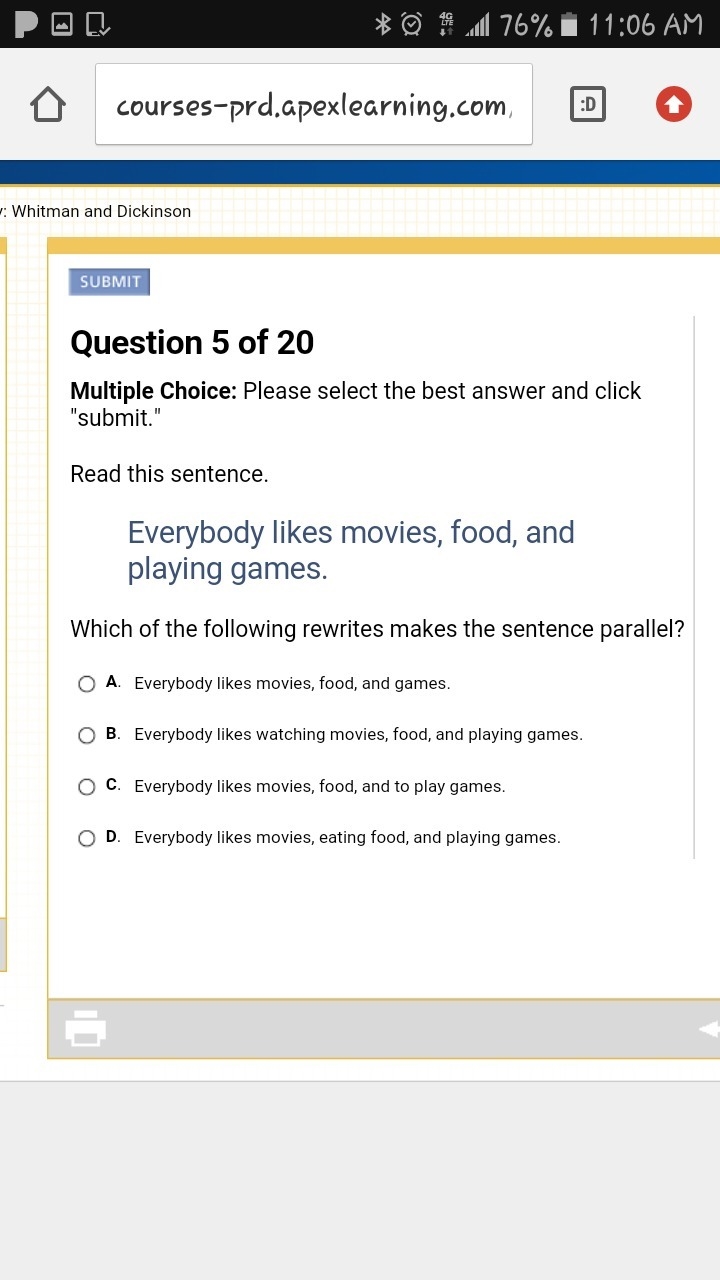Screen dimensions: 720x1280
Task: Click the SUBMIT button
Action: 109,282
